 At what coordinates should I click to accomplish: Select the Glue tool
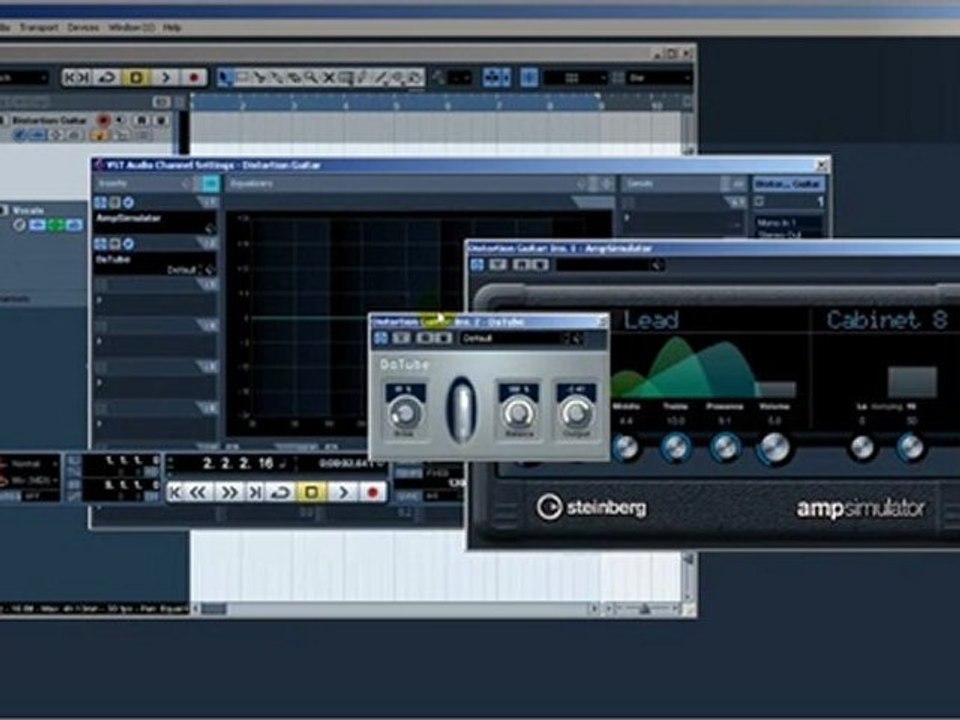pyautogui.click(x=277, y=78)
